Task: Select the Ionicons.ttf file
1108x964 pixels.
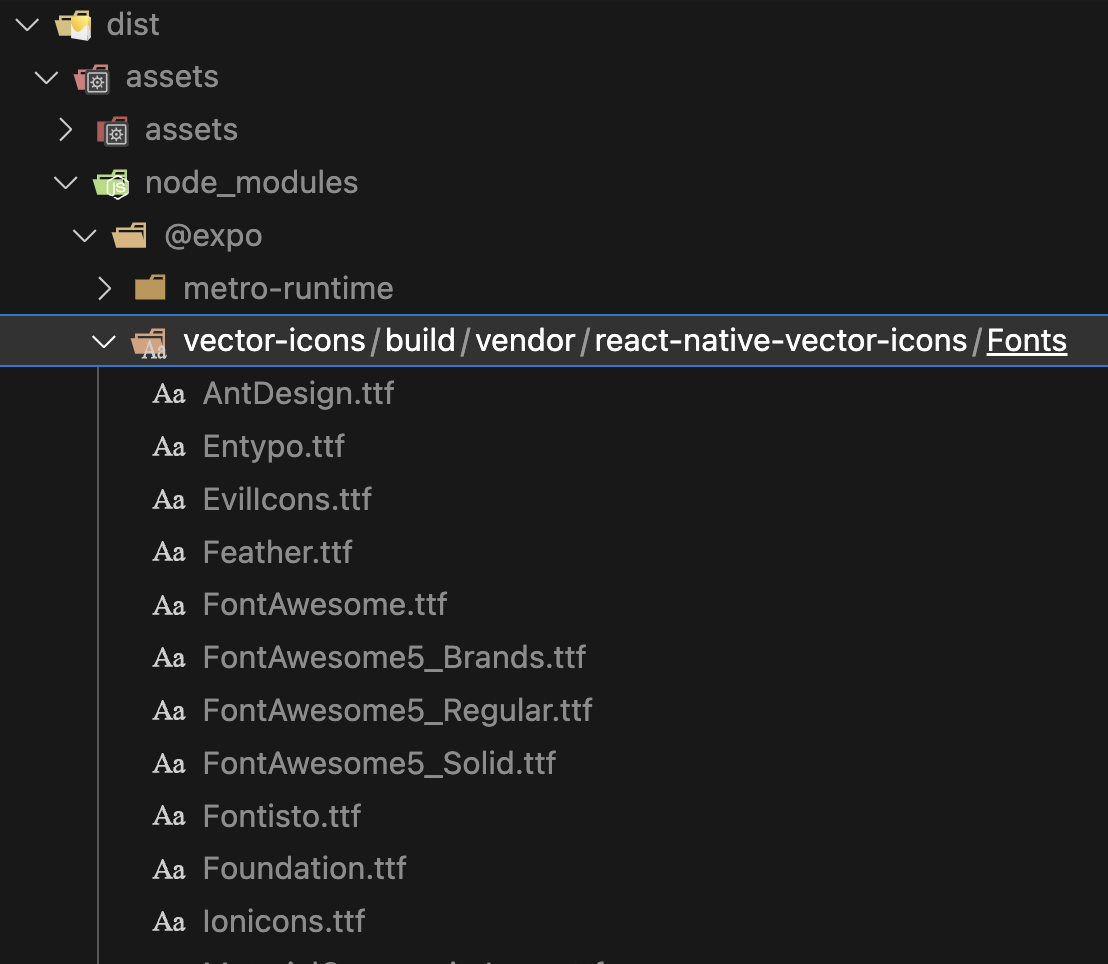Action: [x=284, y=920]
